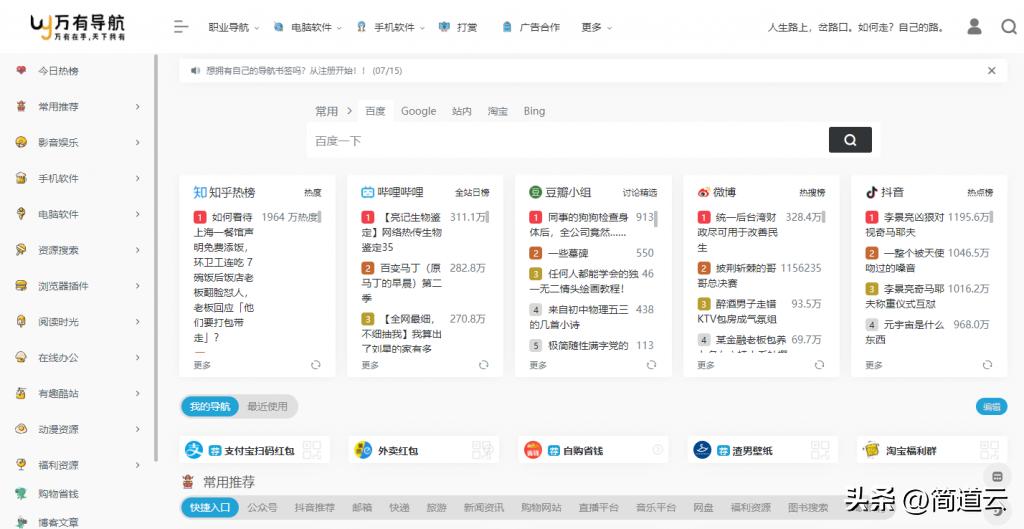The image size is (1024, 529).
Task: Click the dark search submit button
Action: tap(850, 140)
